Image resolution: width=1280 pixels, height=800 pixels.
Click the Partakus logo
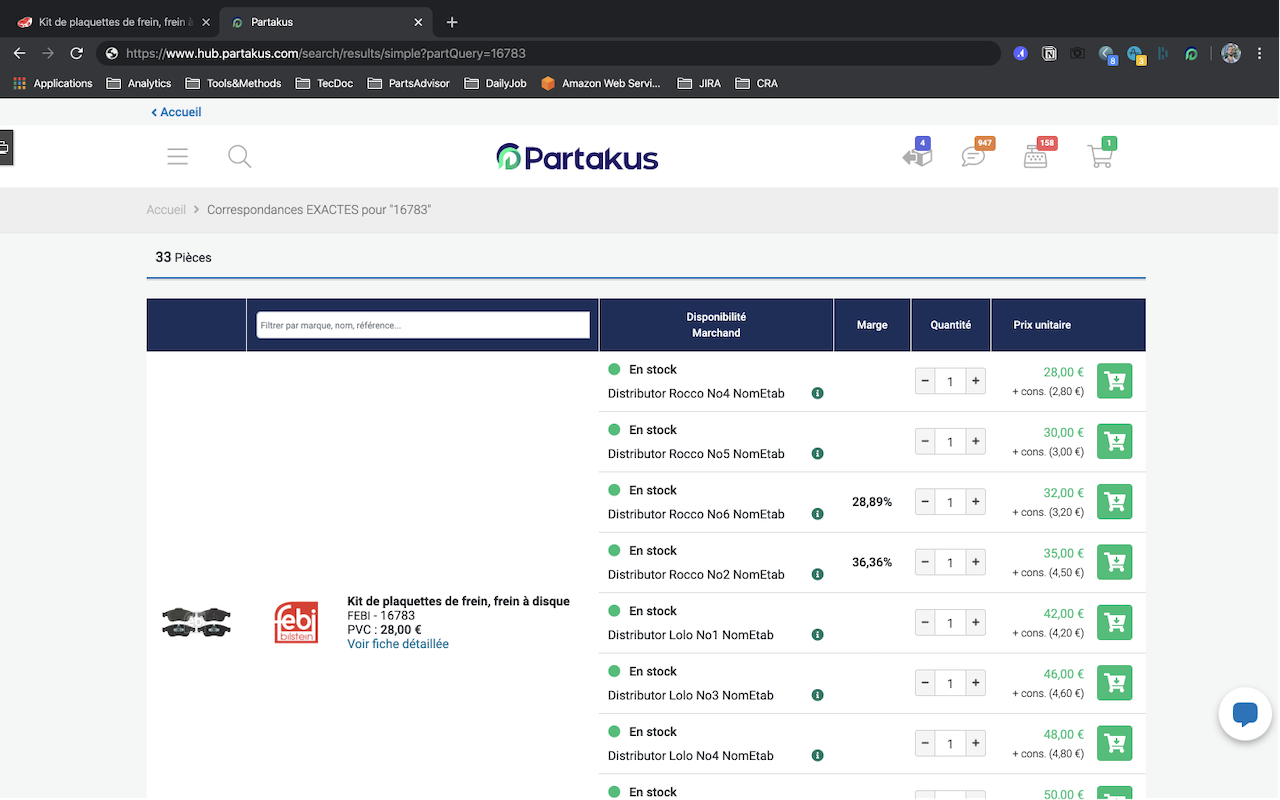577,157
